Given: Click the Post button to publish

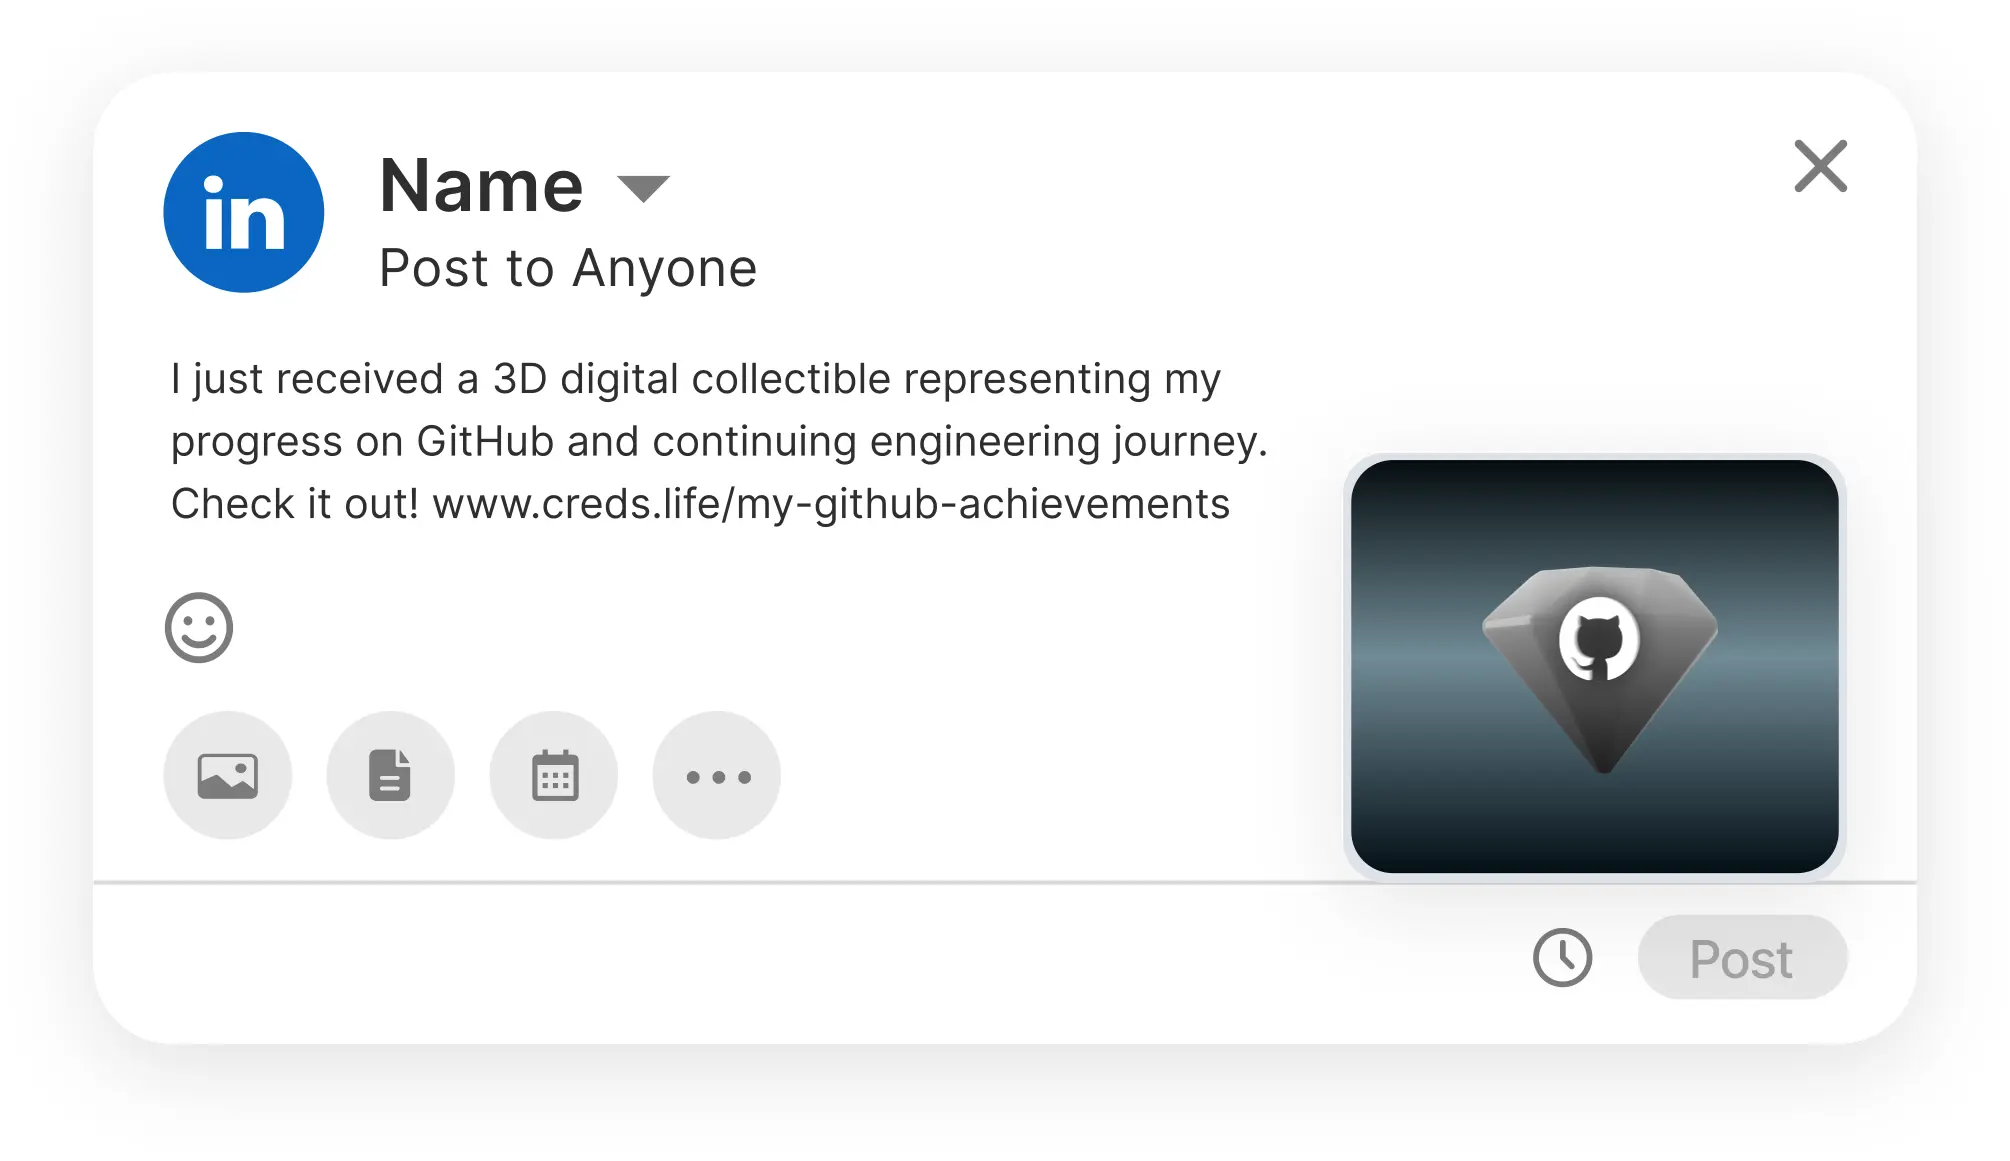Looking at the screenshot, I should click(1741, 958).
